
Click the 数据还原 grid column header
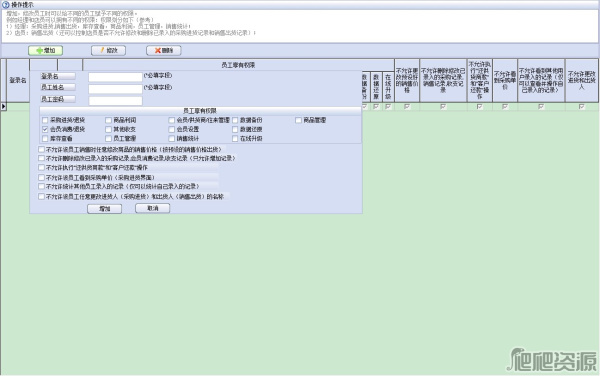(x=376, y=87)
